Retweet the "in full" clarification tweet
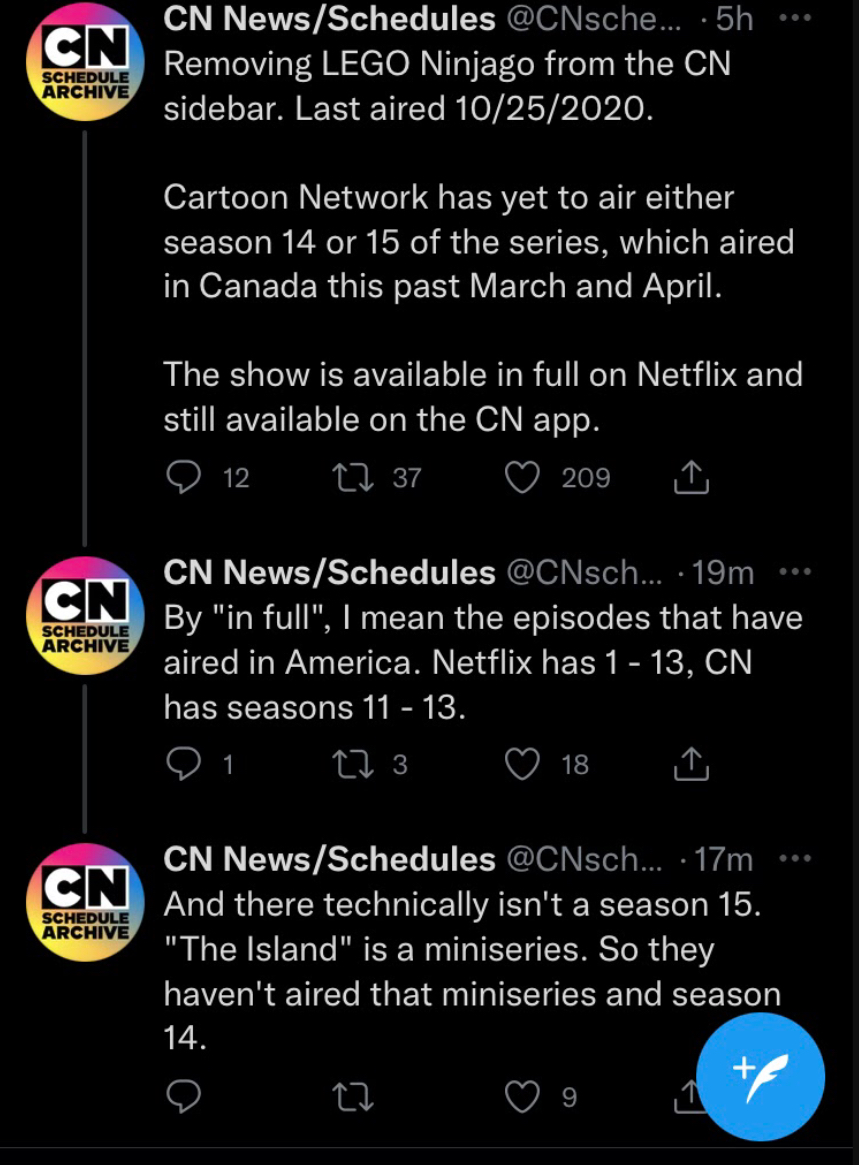Screen dimensions: 859x1165 click(352, 765)
